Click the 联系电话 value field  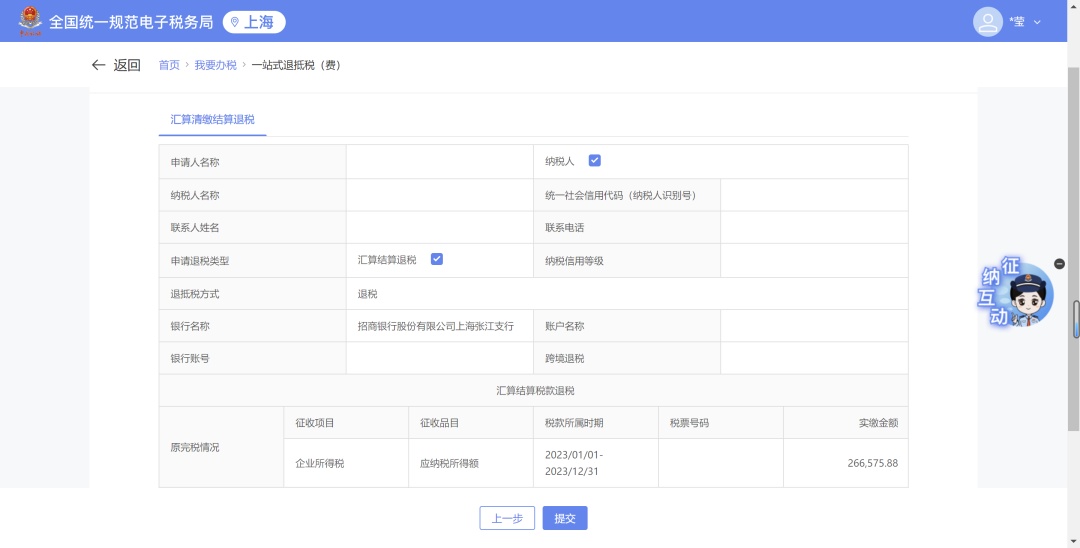pos(813,227)
